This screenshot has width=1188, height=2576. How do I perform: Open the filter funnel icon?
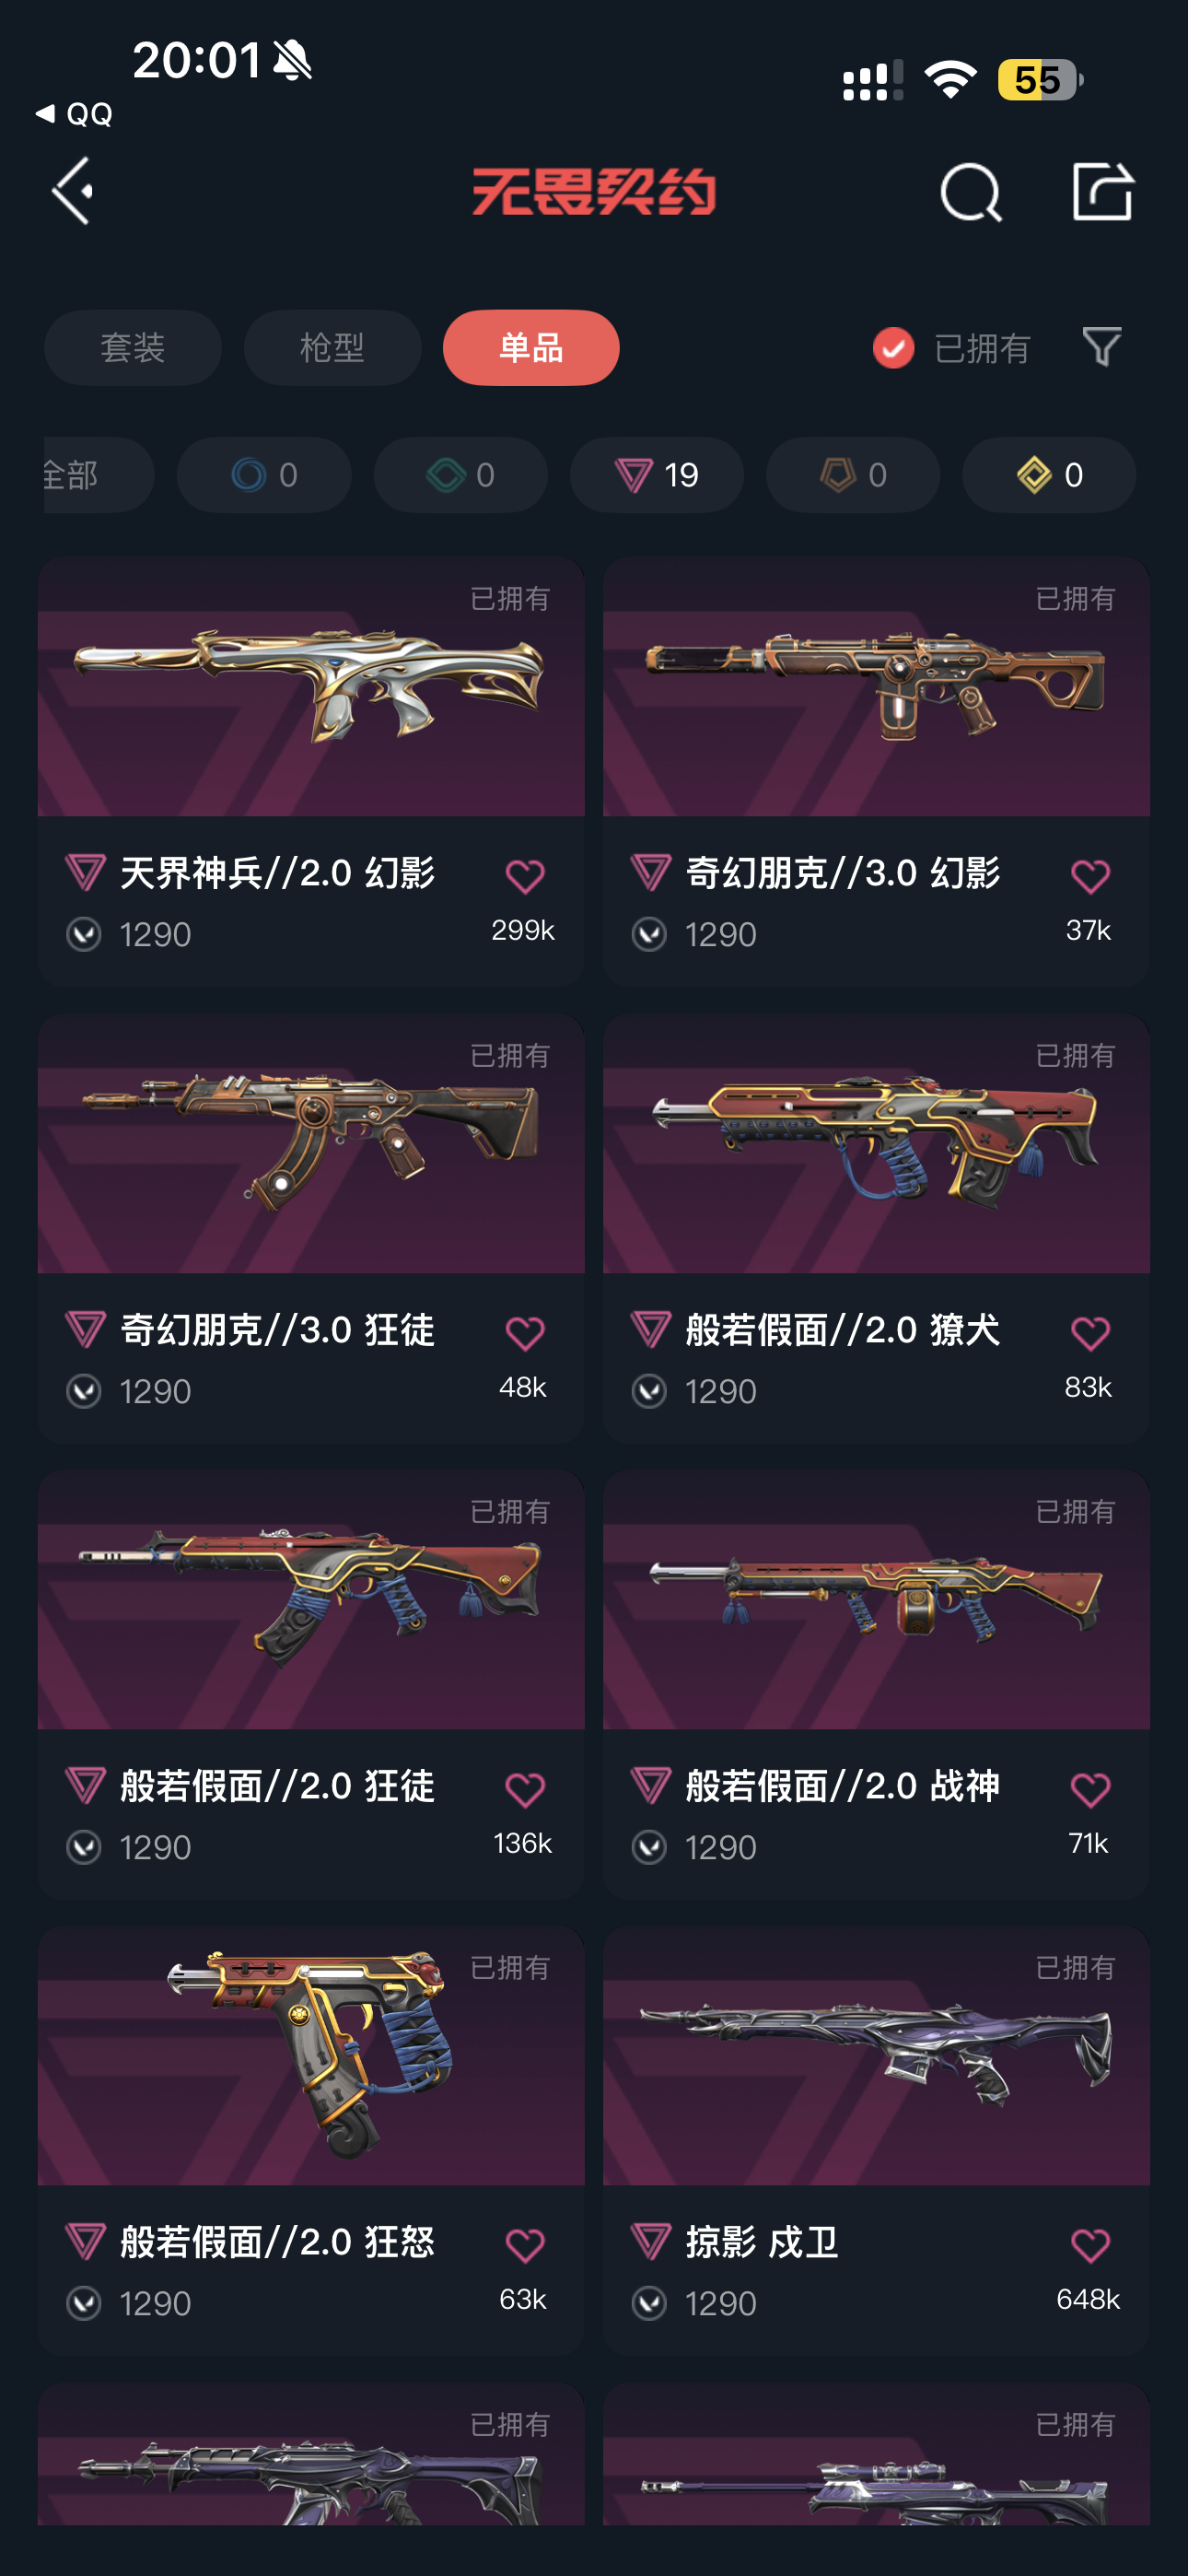[x=1102, y=347]
